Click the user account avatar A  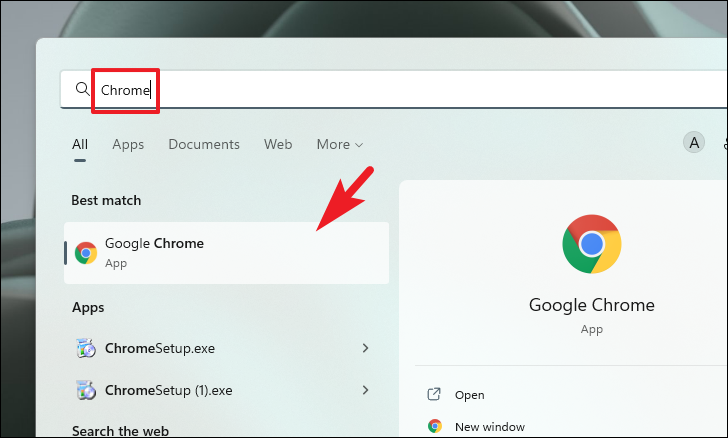point(694,143)
